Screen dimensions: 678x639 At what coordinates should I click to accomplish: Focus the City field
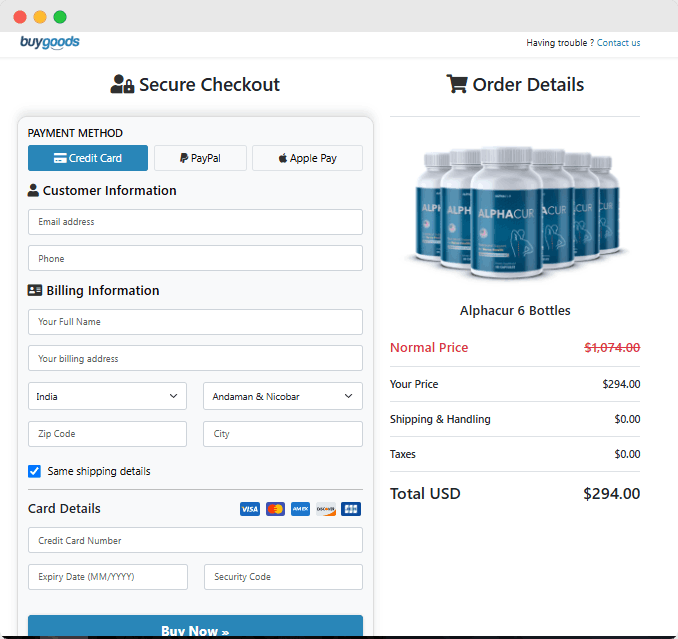pos(283,434)
